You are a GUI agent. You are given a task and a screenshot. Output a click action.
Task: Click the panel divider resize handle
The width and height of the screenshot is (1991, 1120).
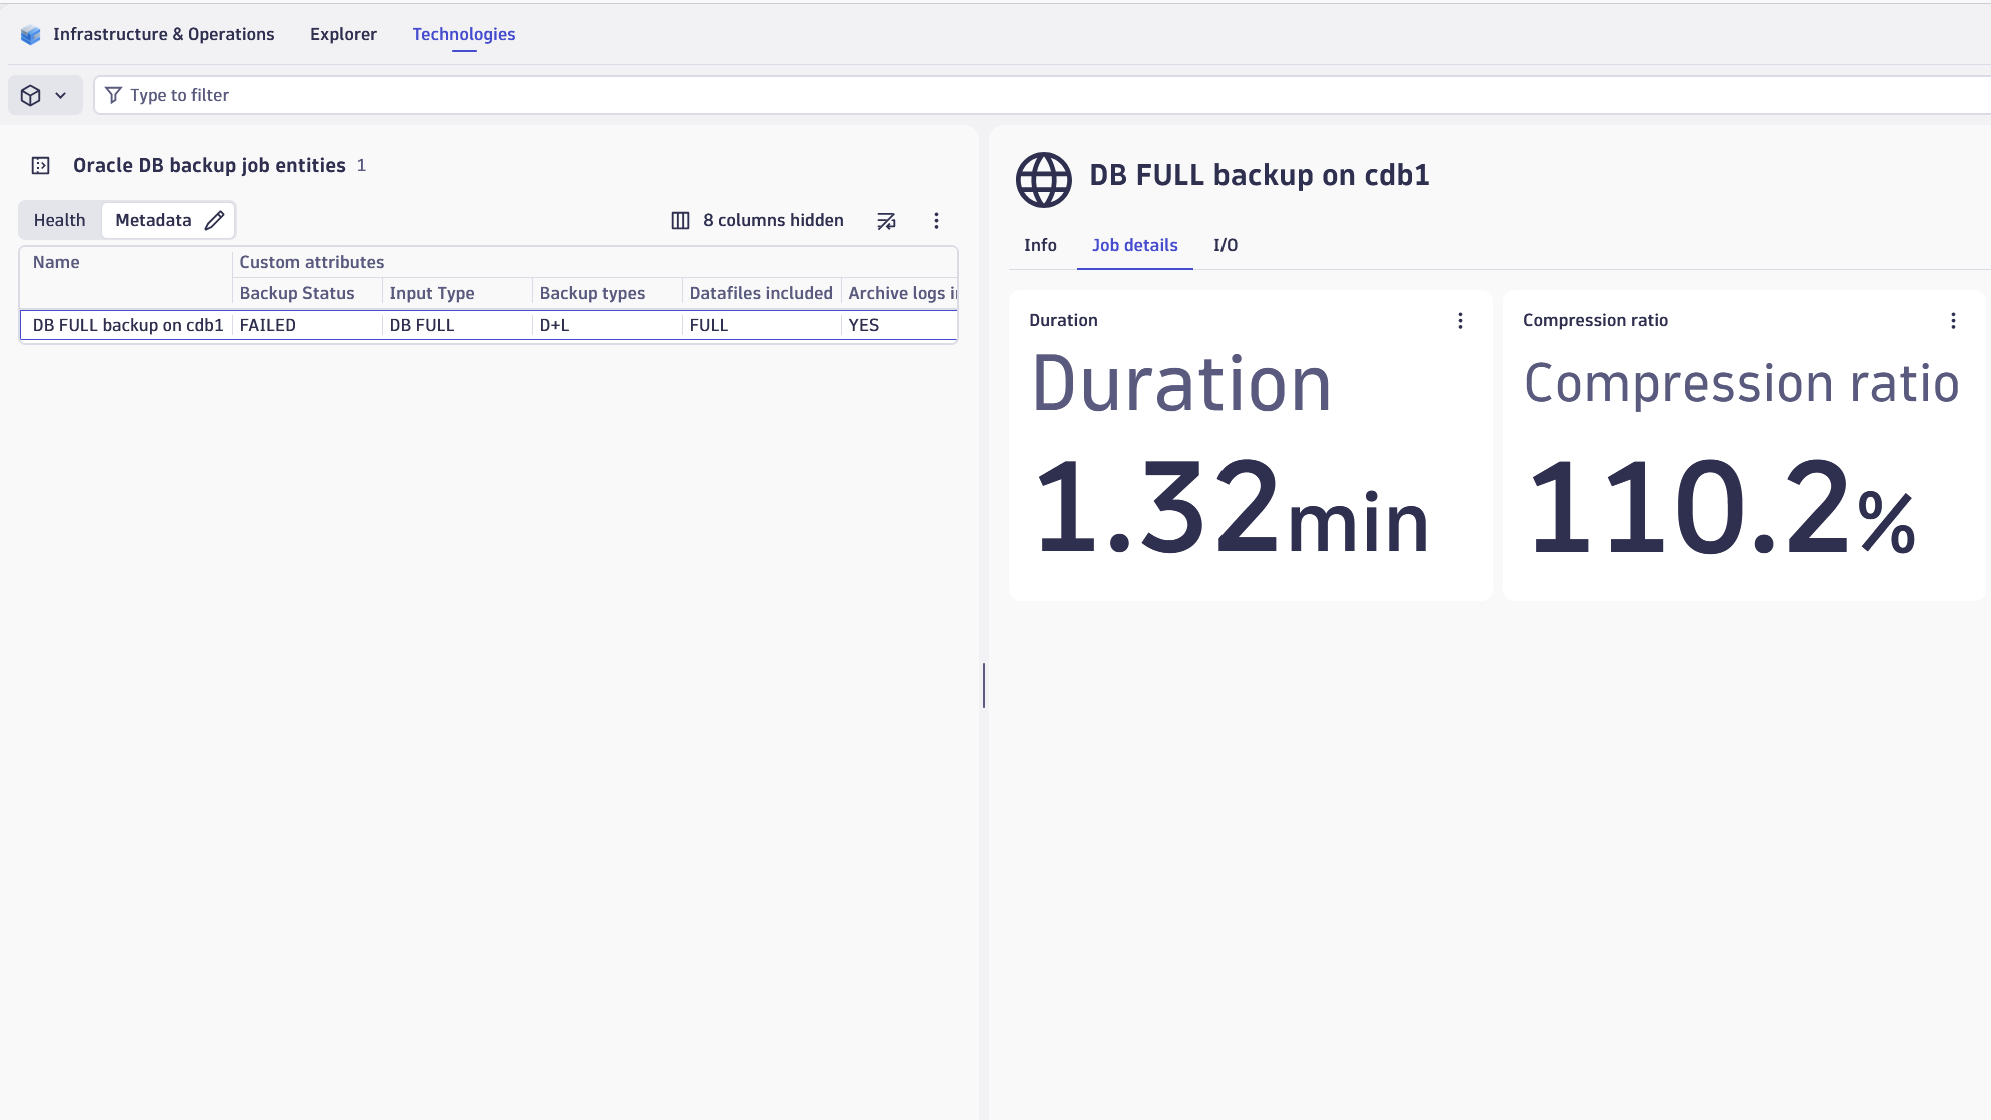click(984, 685)
